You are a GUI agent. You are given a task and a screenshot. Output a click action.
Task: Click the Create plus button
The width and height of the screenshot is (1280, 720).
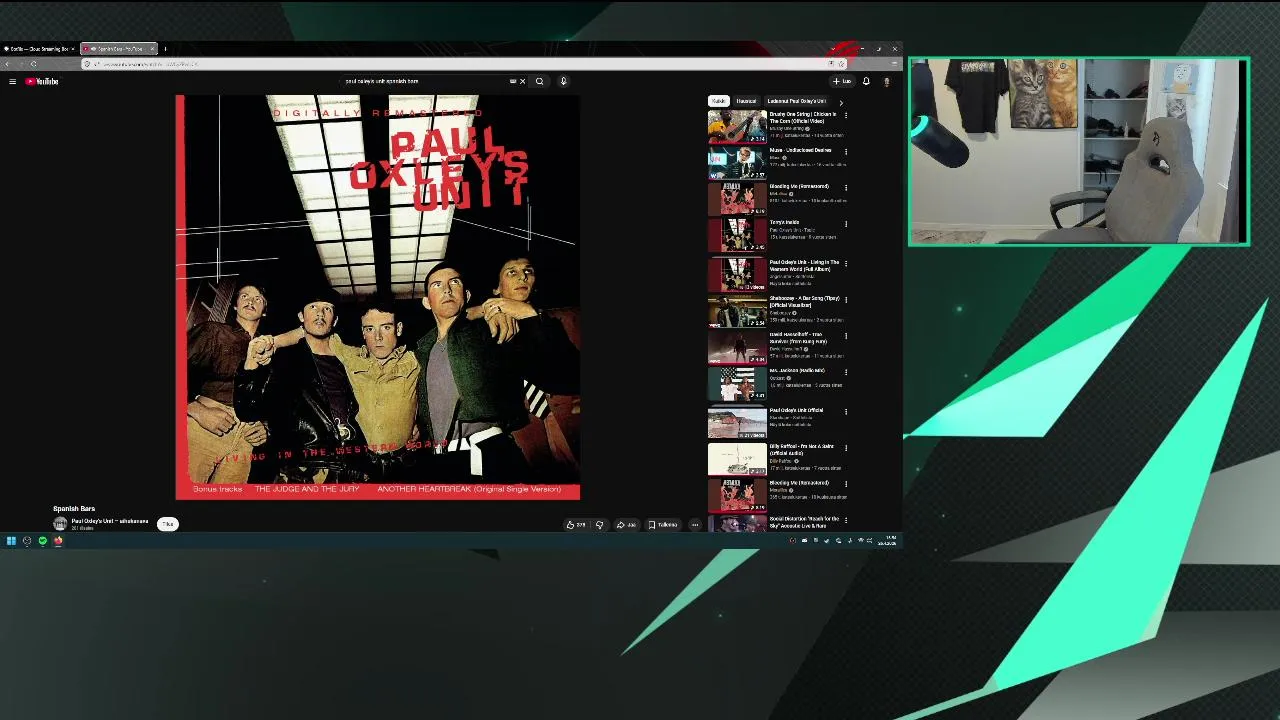tap(842, 81)
